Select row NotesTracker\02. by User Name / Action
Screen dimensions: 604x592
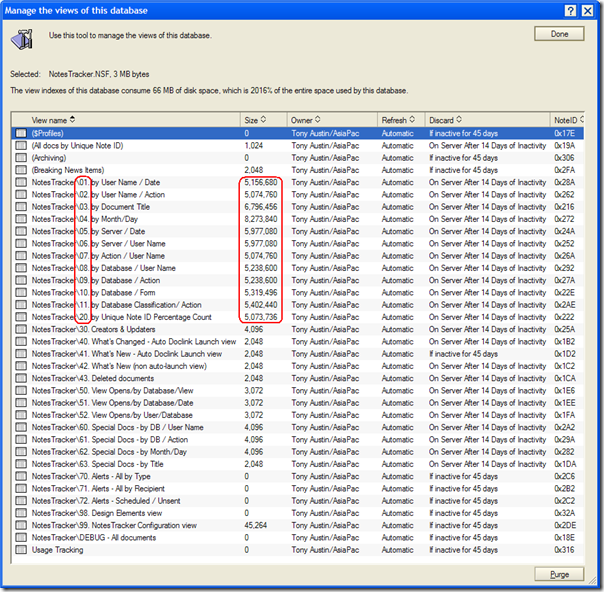pyautogui.click(x=297, y=195)
